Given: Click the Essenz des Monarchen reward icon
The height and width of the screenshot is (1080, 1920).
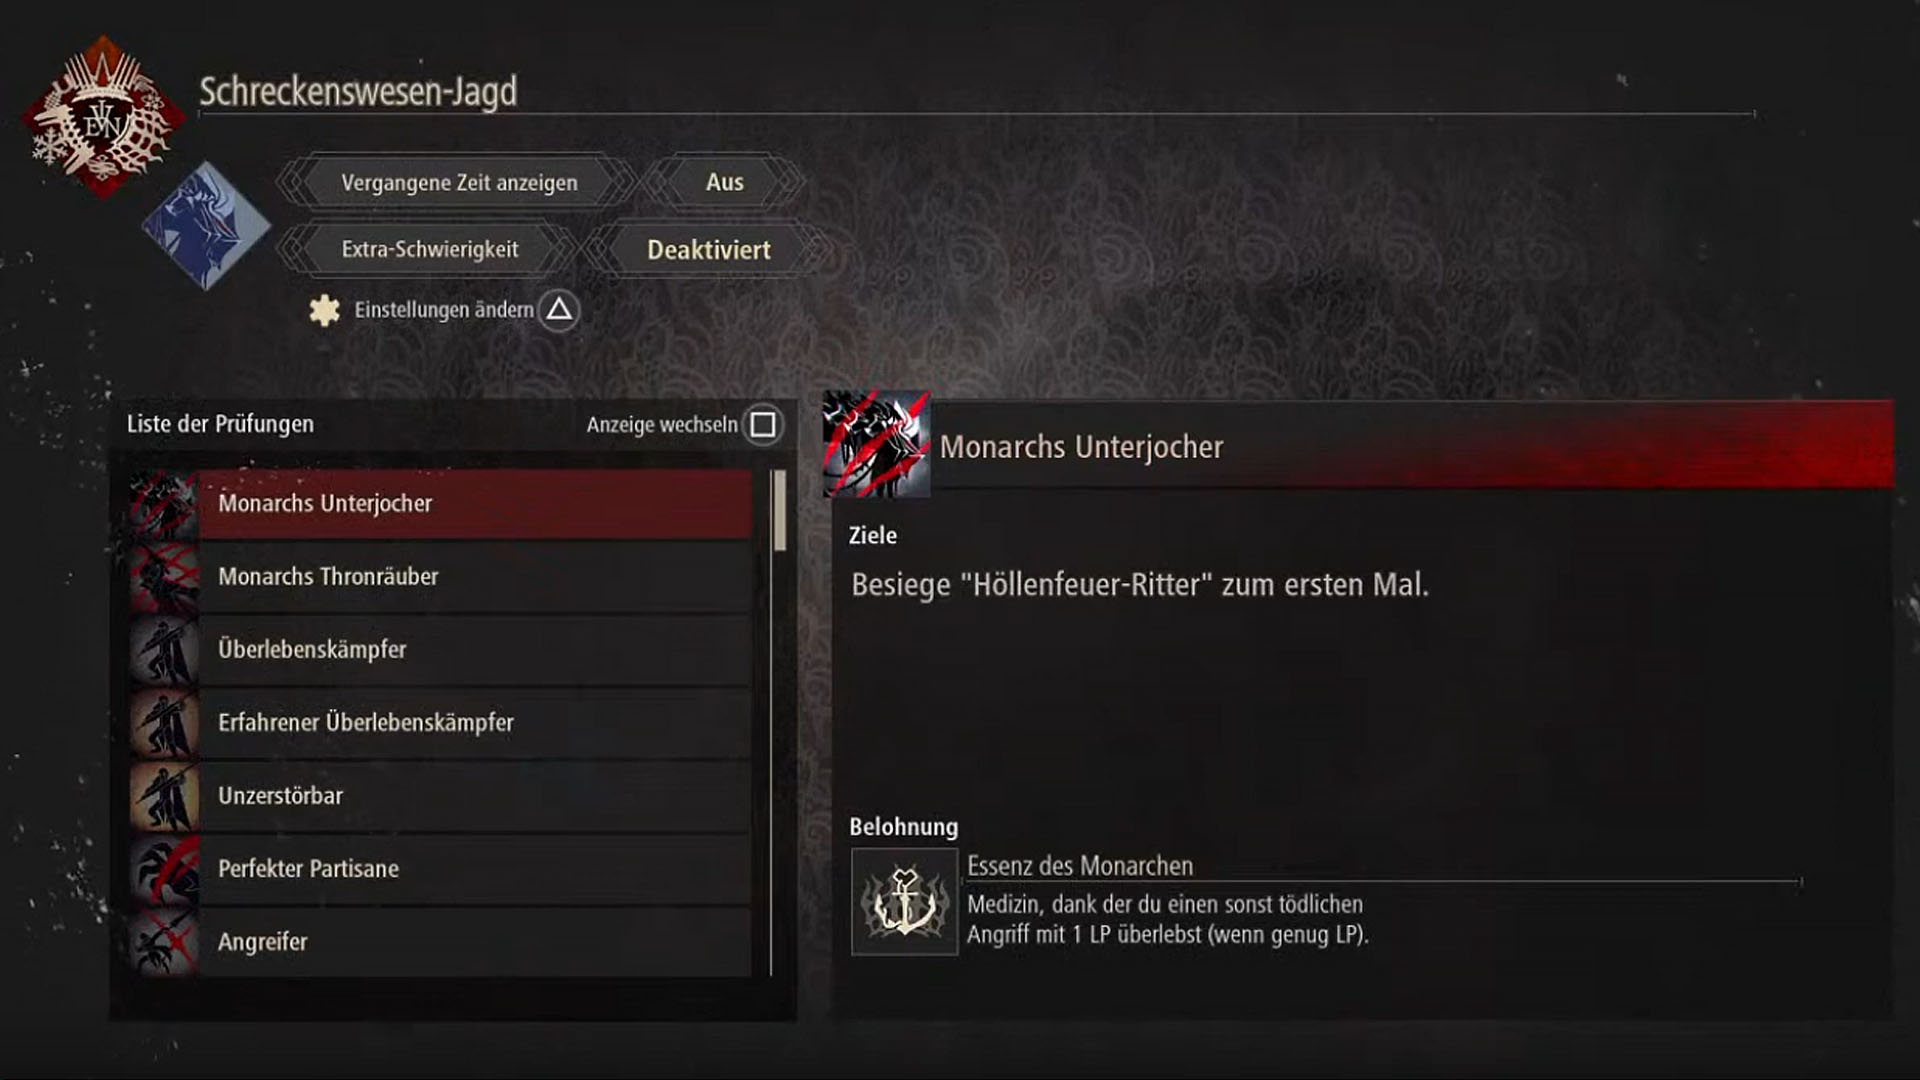Looking at the screenshot, I should point(905,902).
